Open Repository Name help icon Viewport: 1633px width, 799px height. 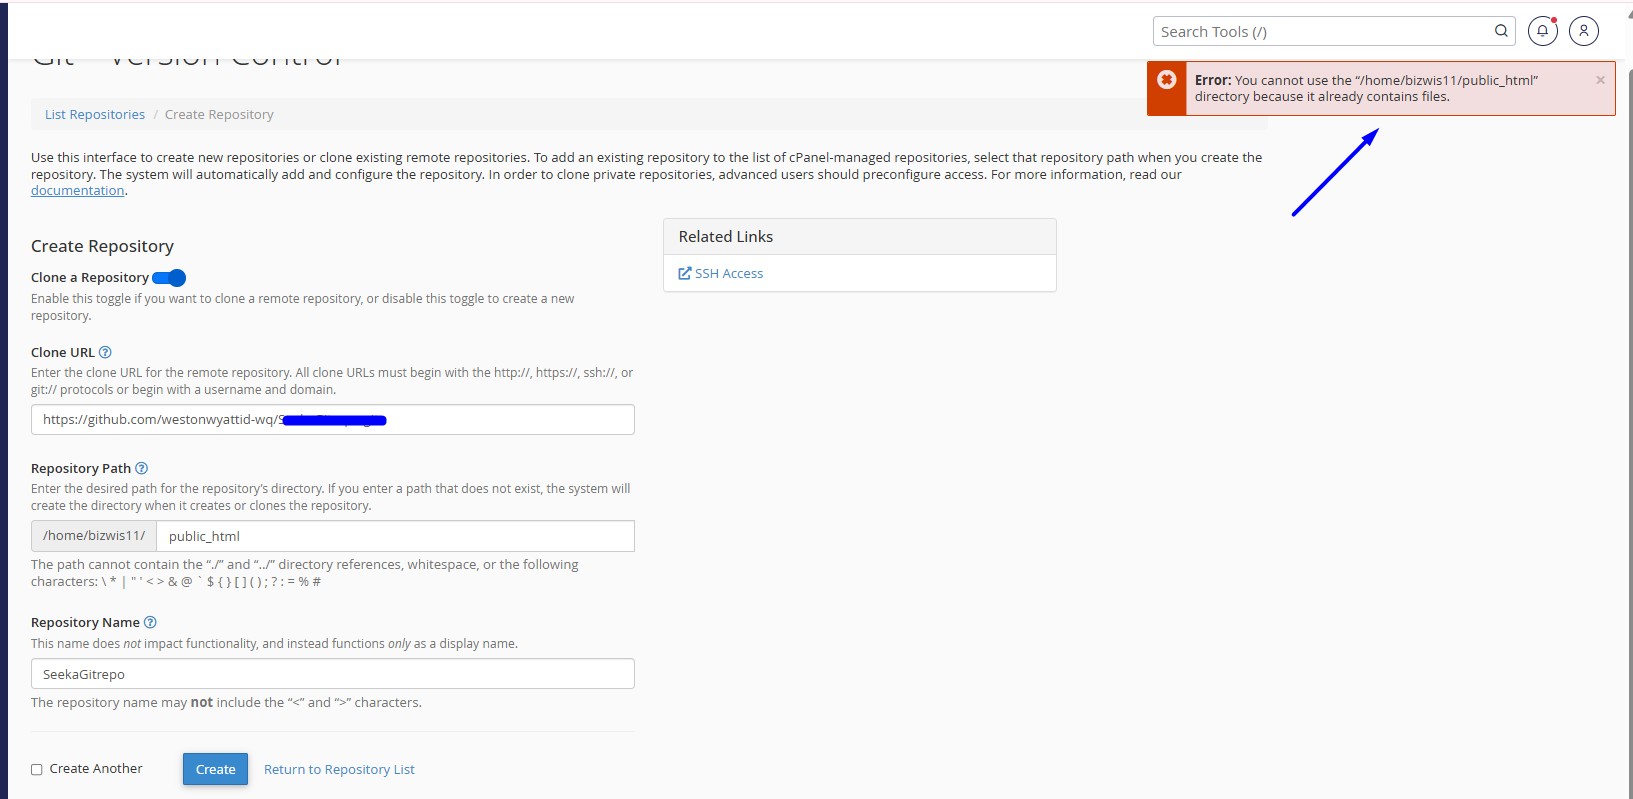150,622
